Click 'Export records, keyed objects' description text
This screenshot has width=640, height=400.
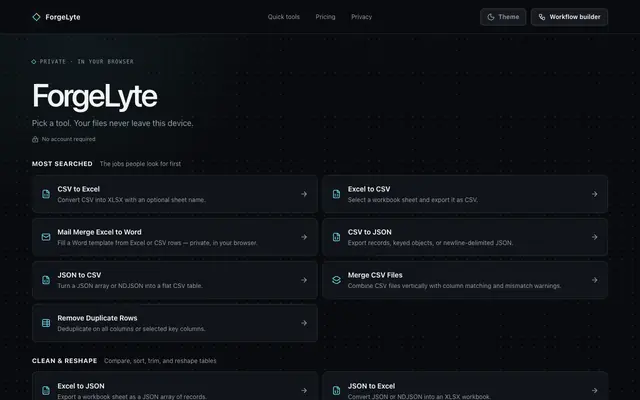click(x=430, y=243)
